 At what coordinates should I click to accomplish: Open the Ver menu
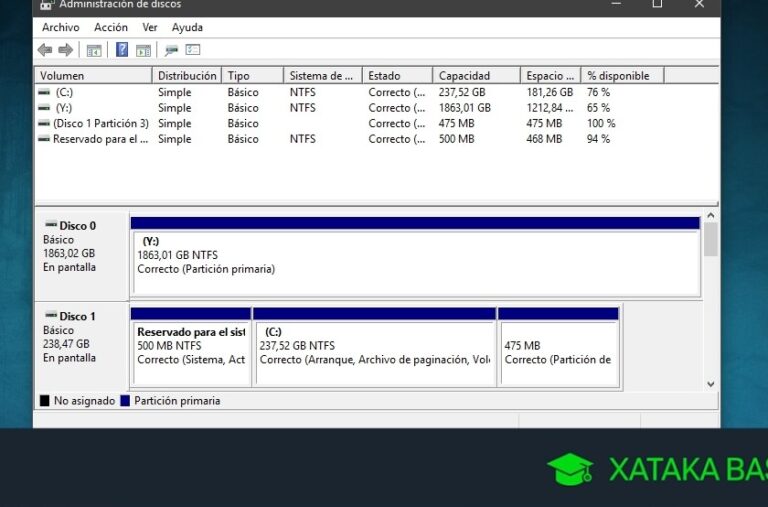click(150, 27)
